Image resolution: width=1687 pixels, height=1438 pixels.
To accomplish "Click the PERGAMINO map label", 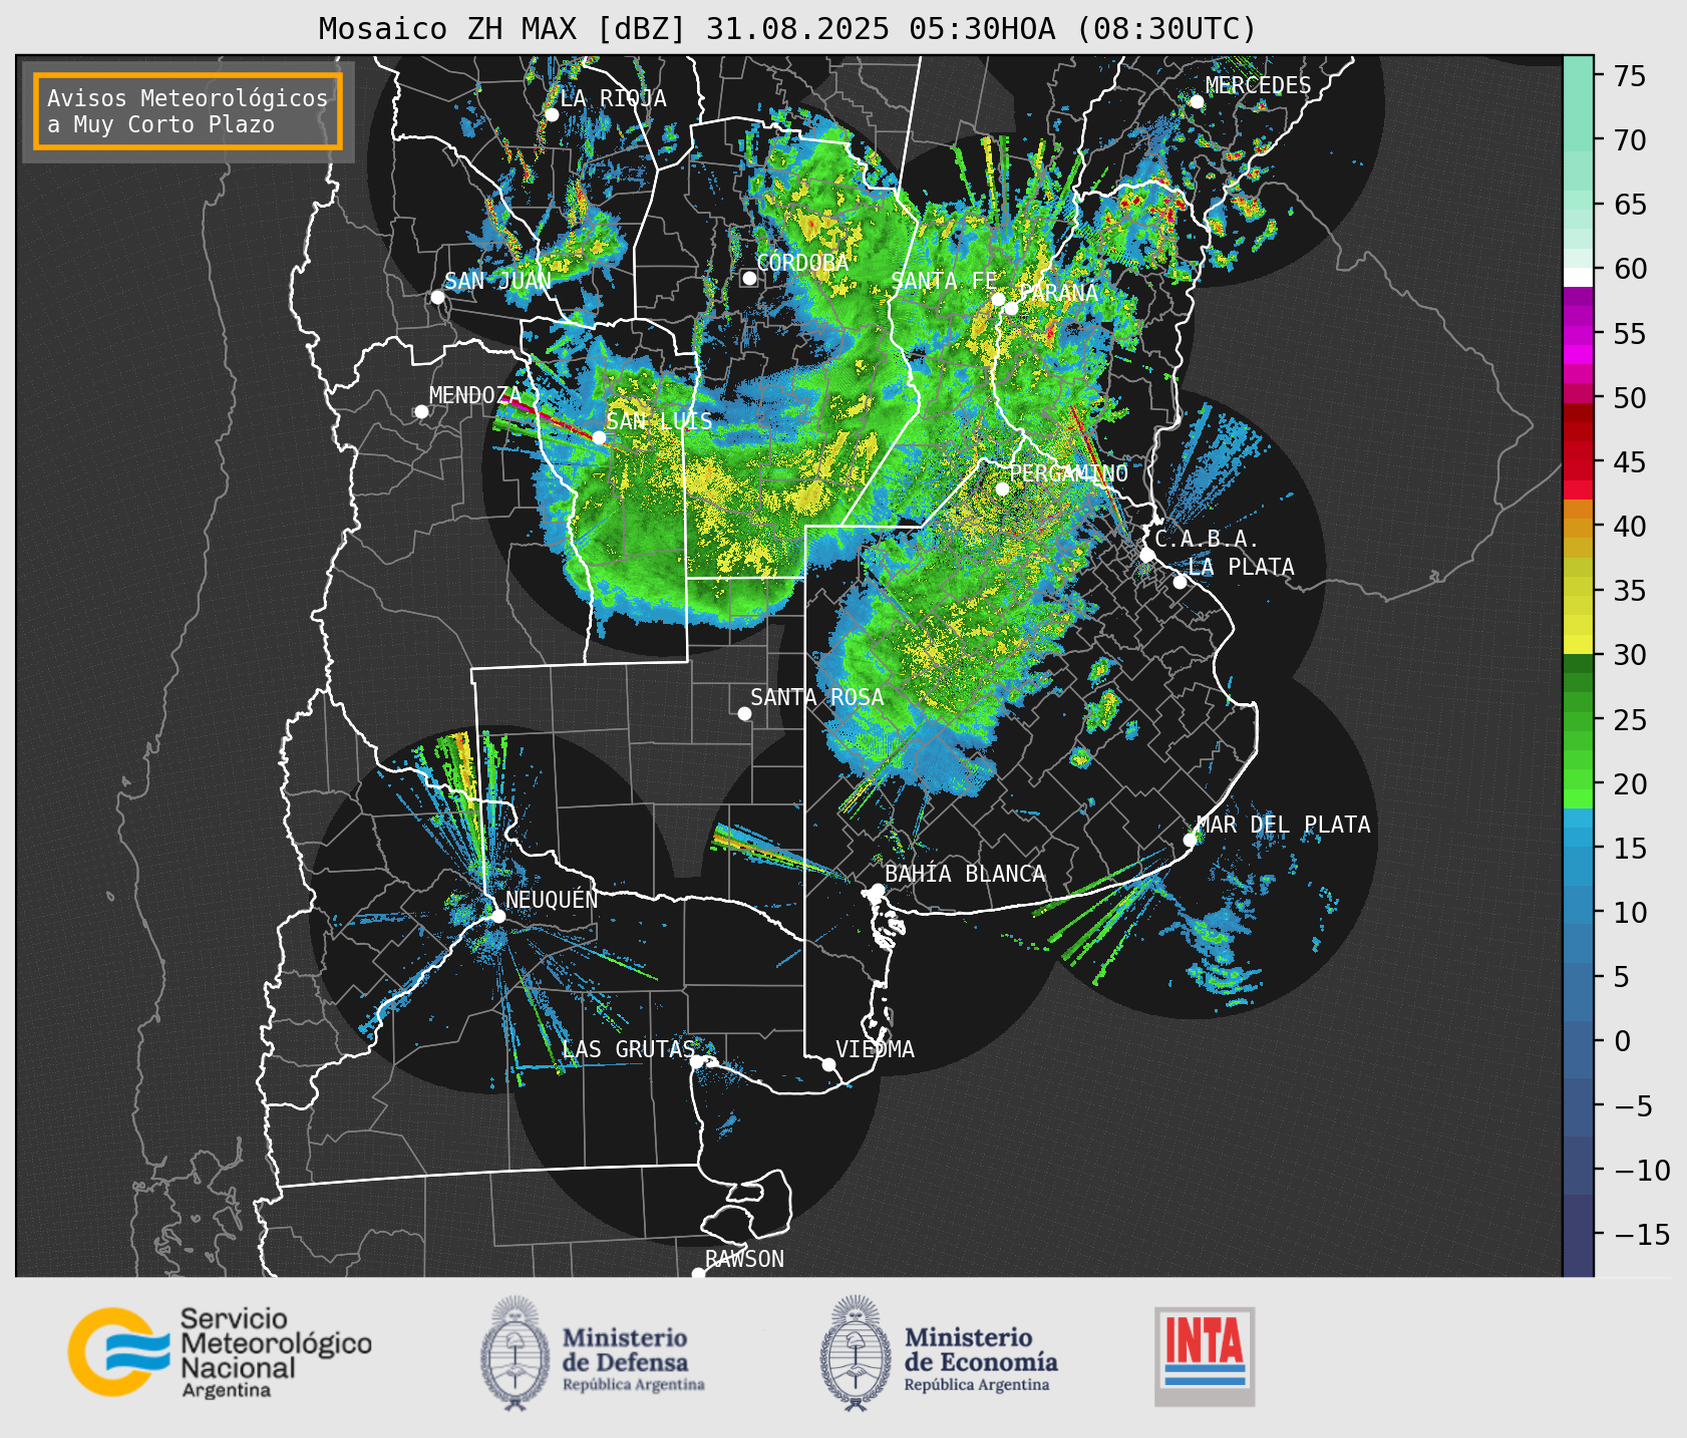I will (x=1068, y=473).
